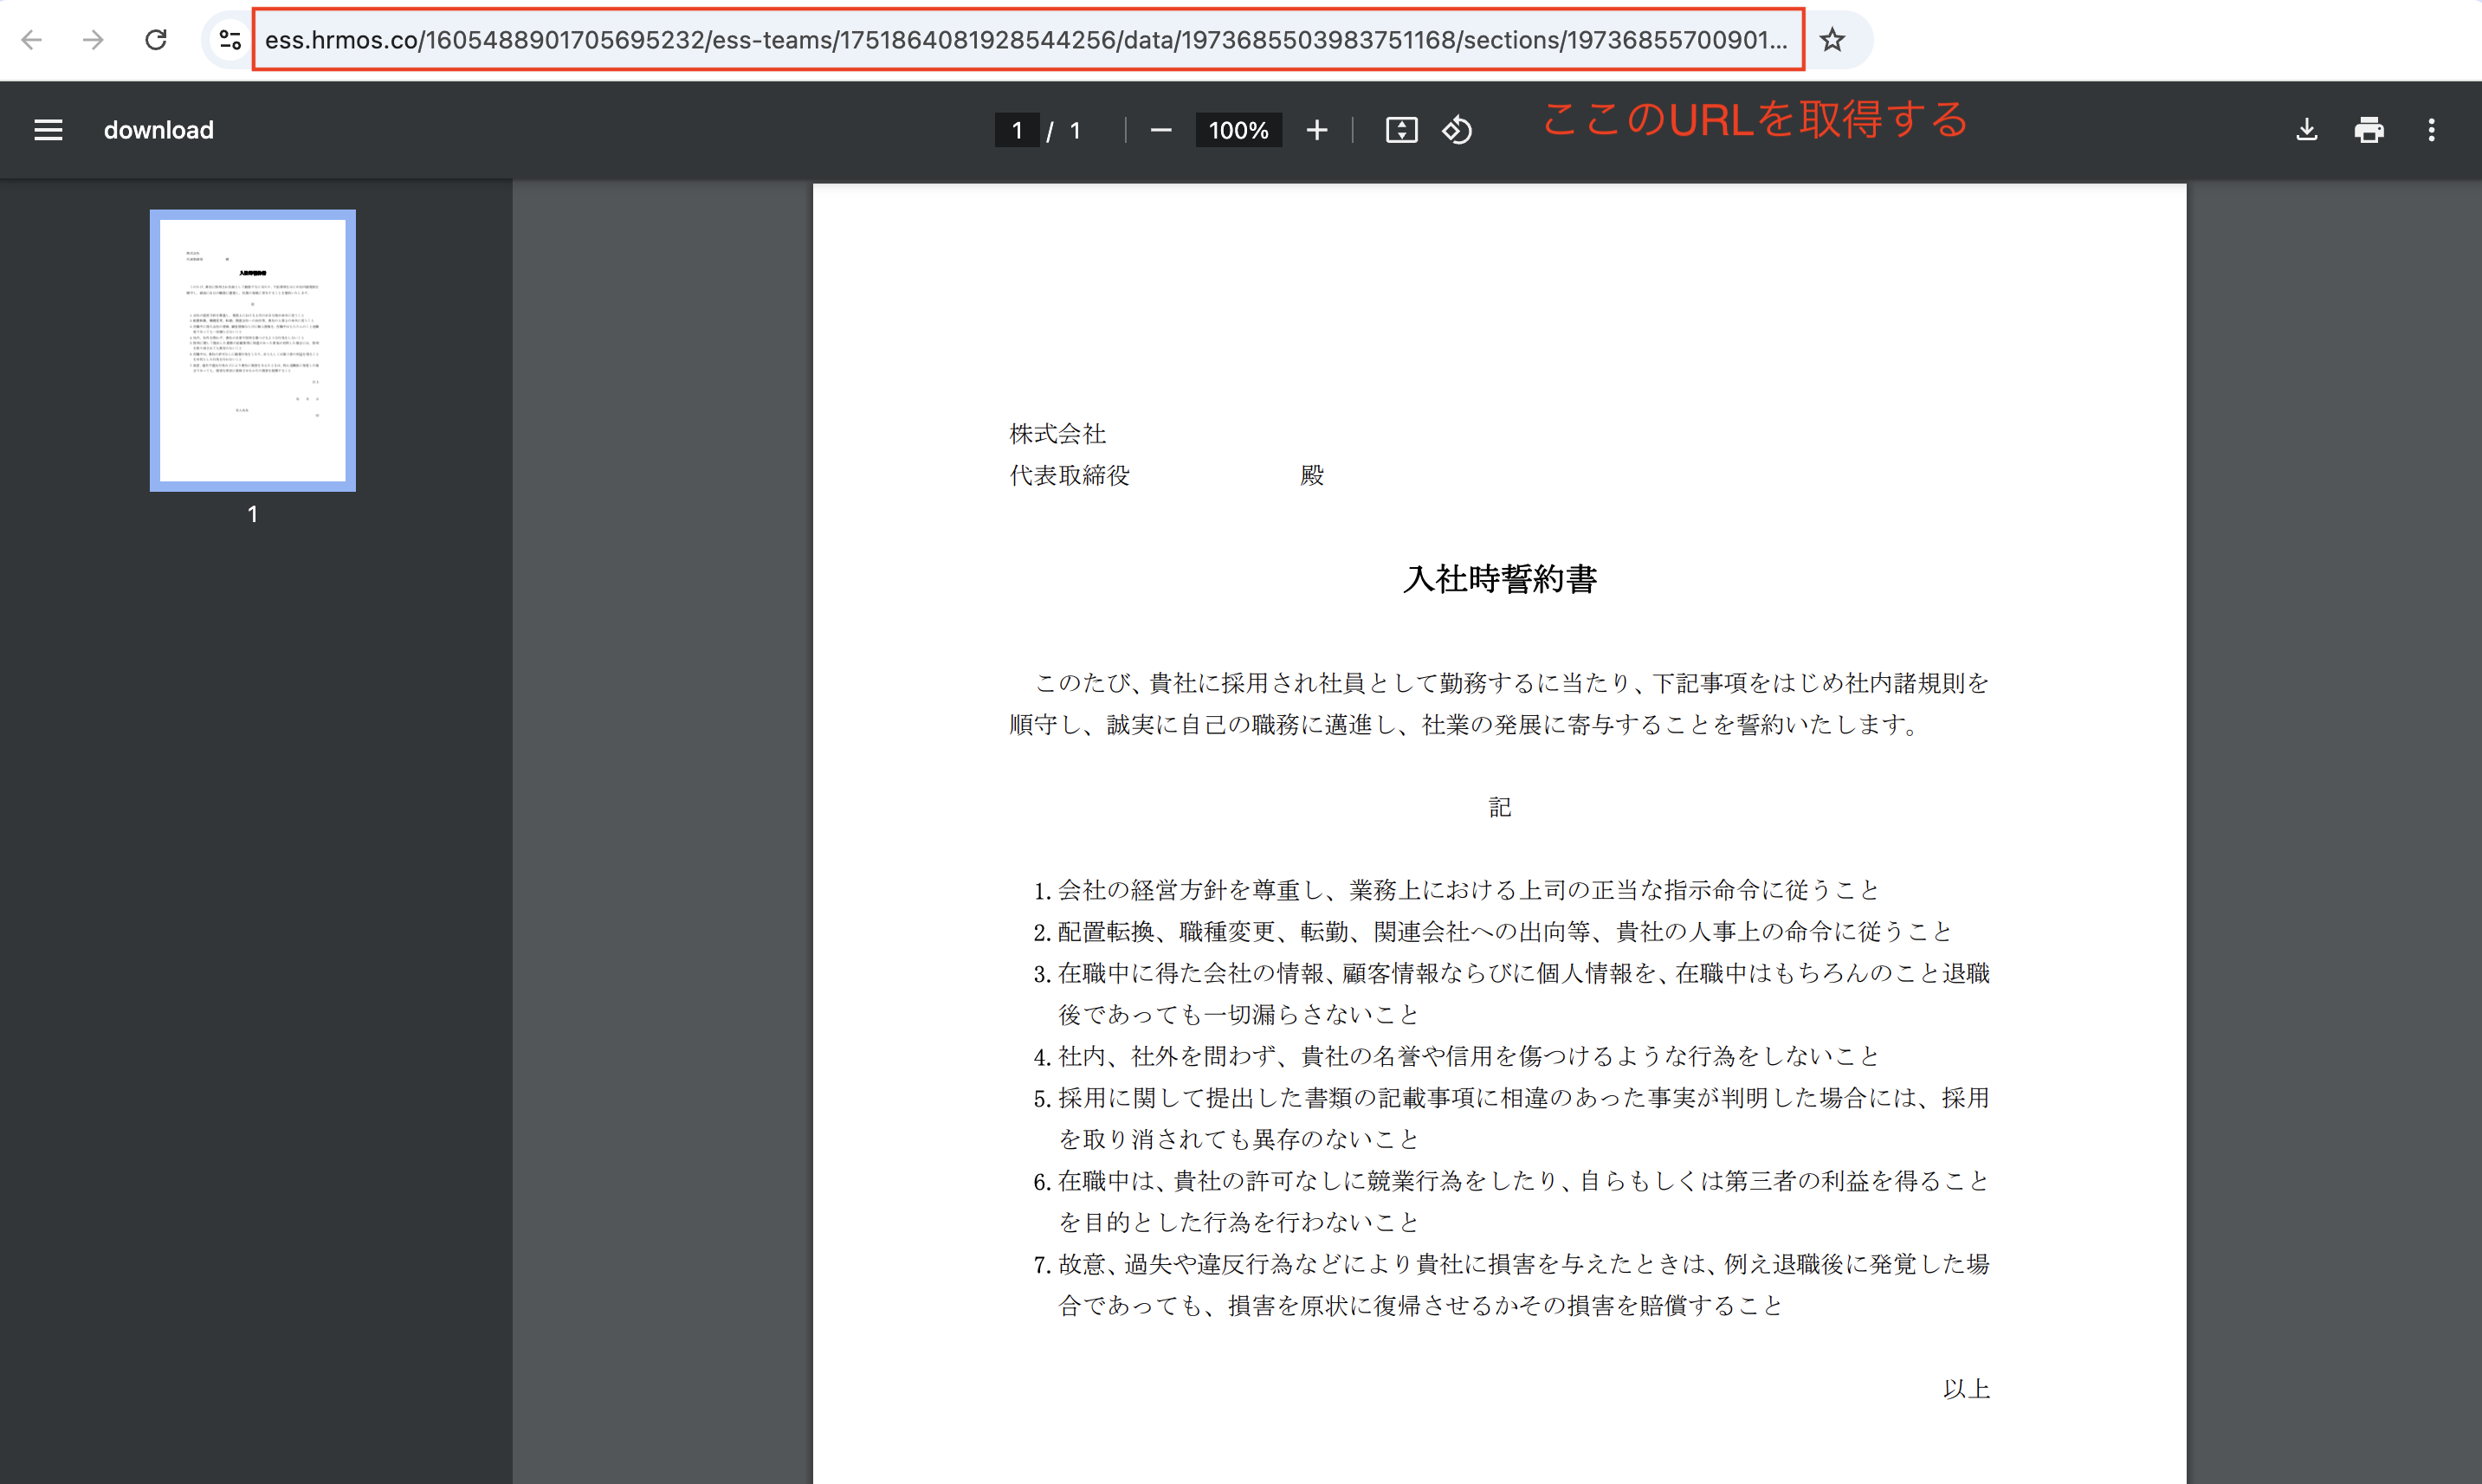Screen dimensions: 2482x1484
Task: Zoom in with the plus button
Action: [1317, 130]
